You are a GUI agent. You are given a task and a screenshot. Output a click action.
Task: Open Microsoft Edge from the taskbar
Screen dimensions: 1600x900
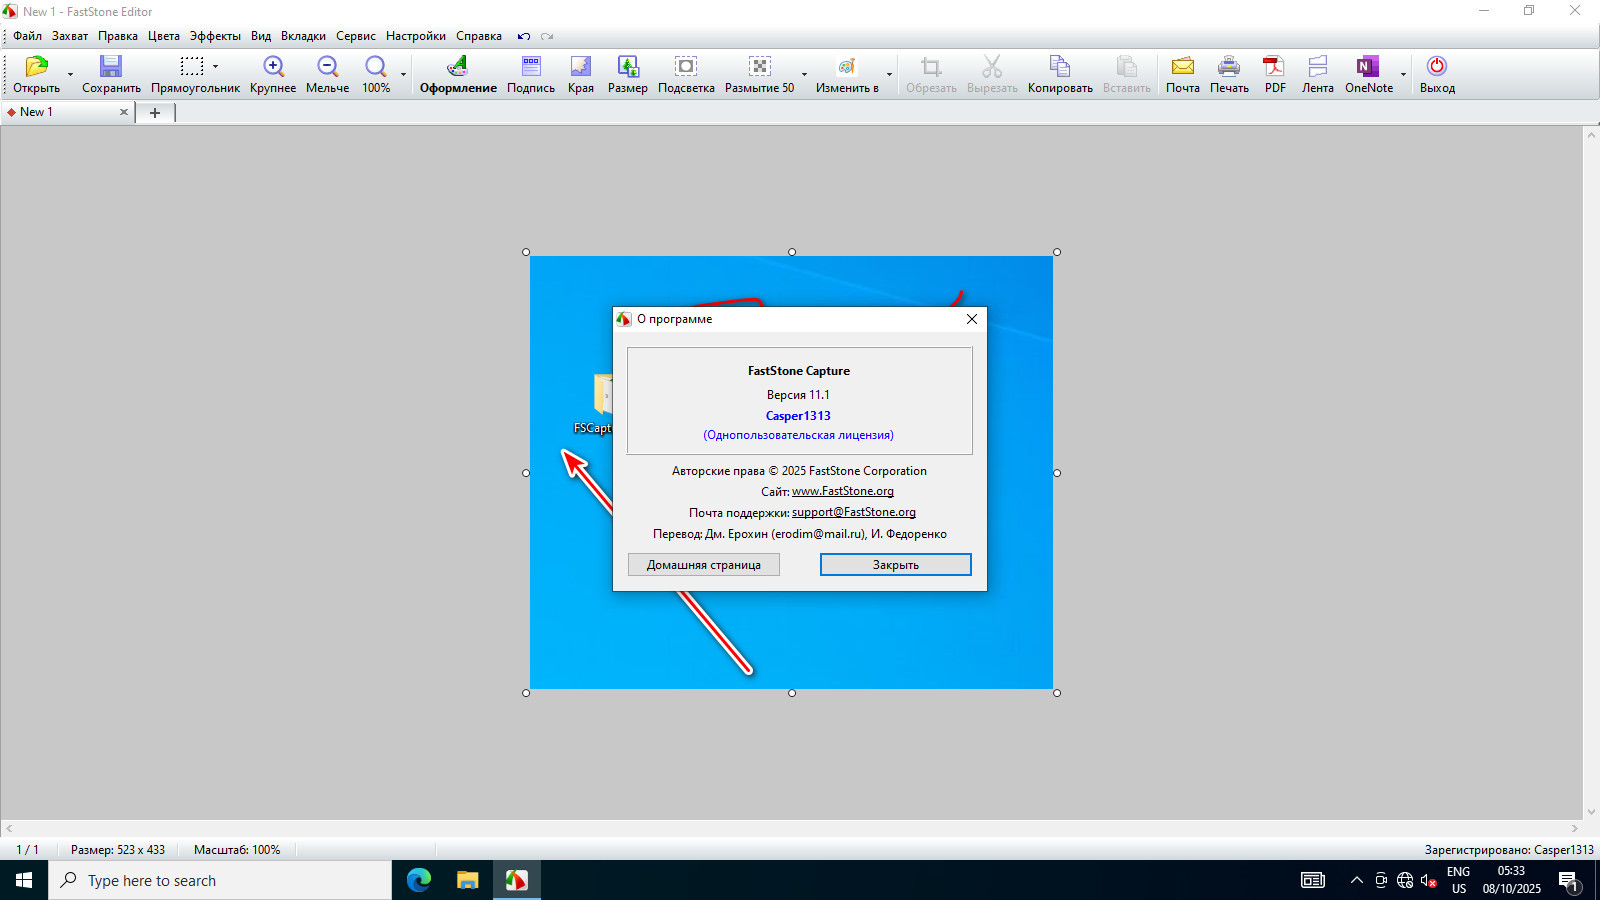(418, 880)
